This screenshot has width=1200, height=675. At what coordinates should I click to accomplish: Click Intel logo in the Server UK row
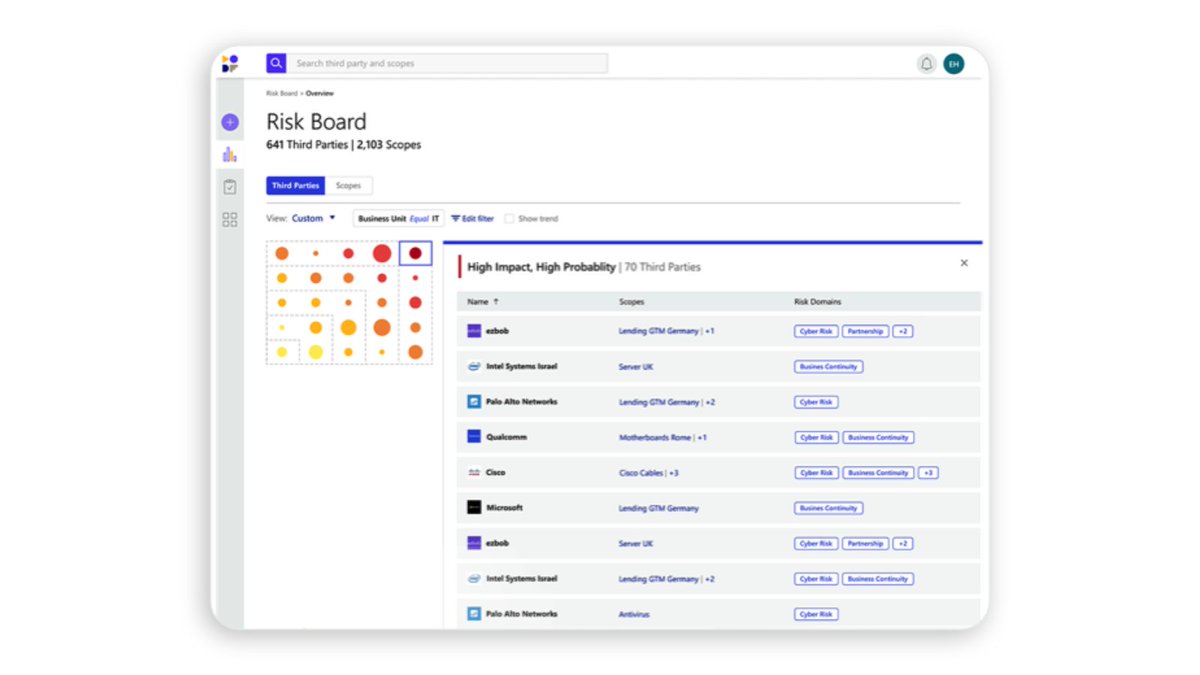click(474, 366)
